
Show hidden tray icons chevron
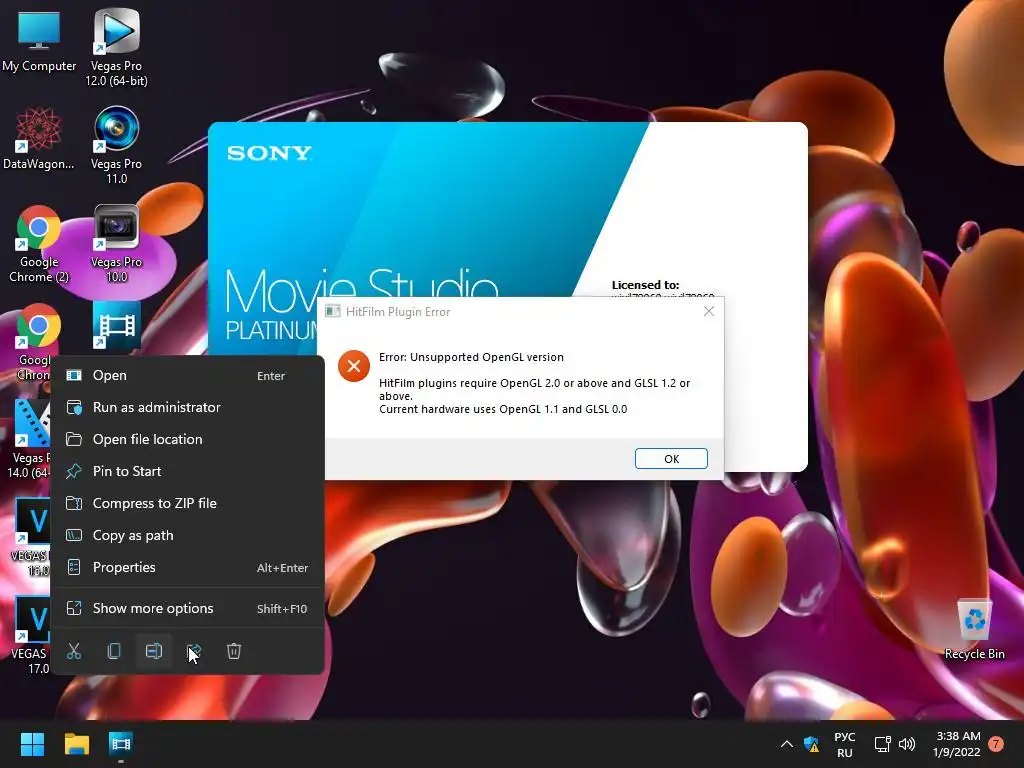coord(787,744)
